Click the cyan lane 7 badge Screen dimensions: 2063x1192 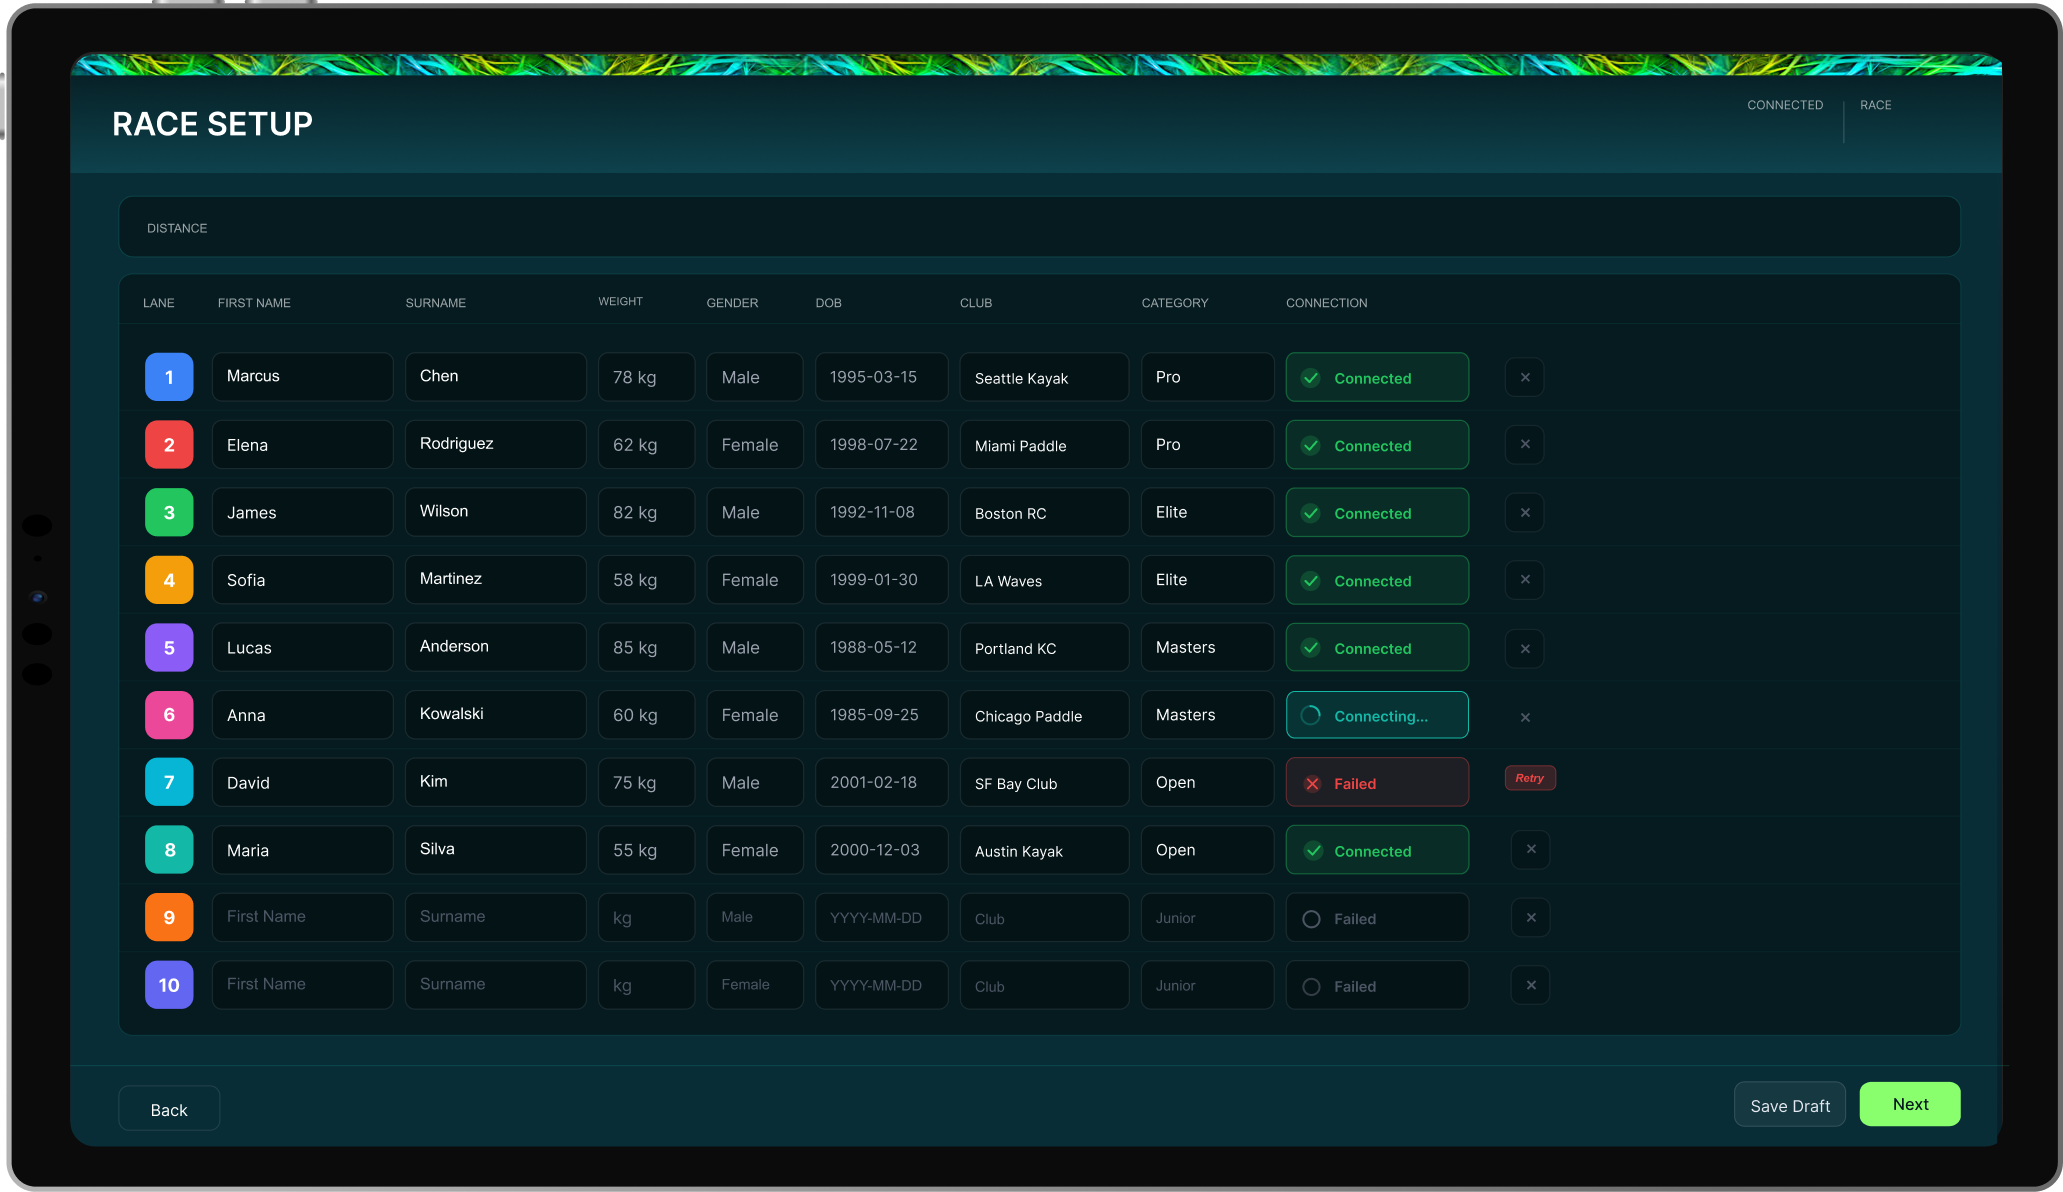[169, 782]
